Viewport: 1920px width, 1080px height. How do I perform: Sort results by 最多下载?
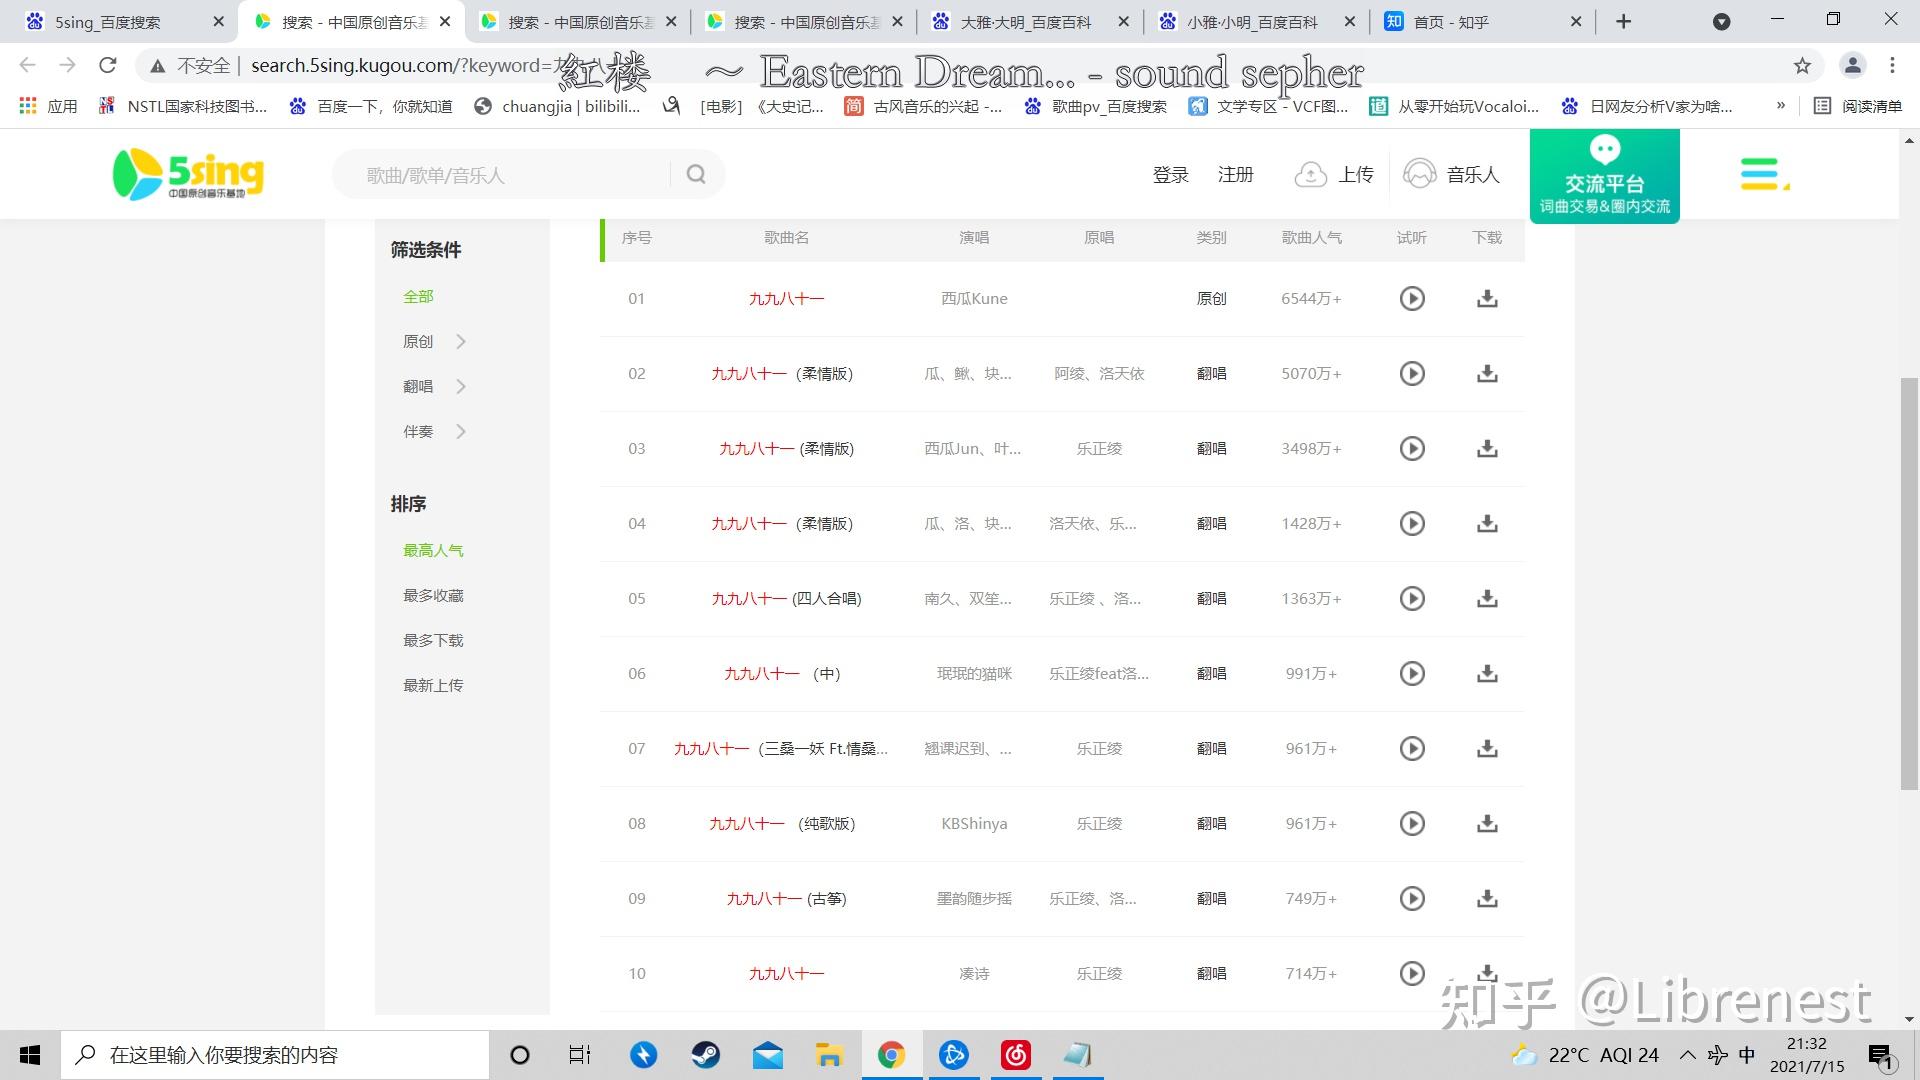pos(433,640)
